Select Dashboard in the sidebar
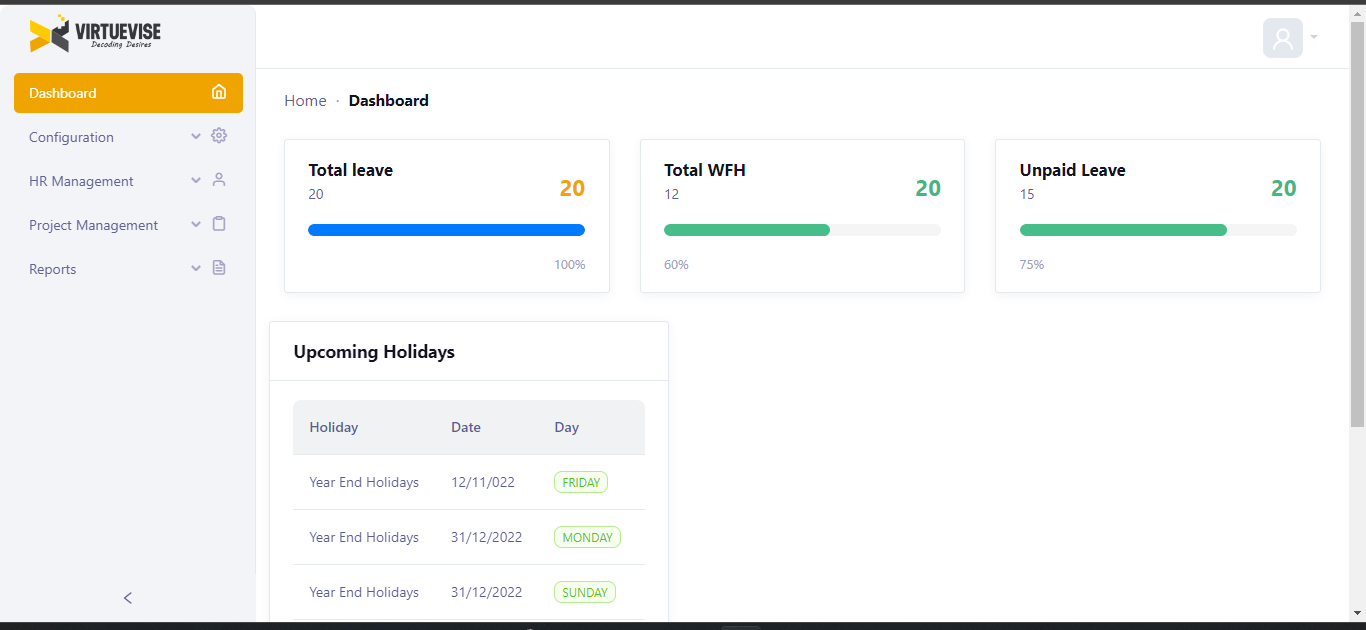1366x630 pixels. pyautogui.click(x=63, y=93)
